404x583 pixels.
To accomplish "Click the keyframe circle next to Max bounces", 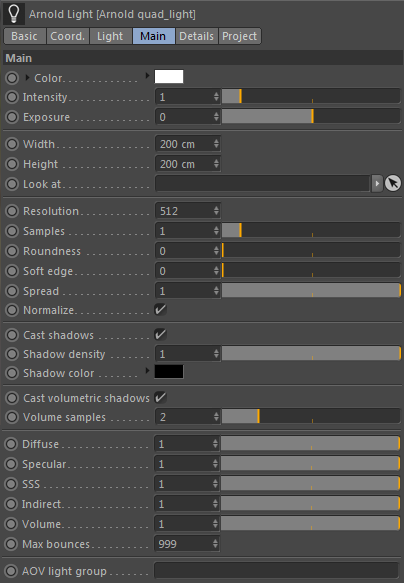I will point(11,544).
